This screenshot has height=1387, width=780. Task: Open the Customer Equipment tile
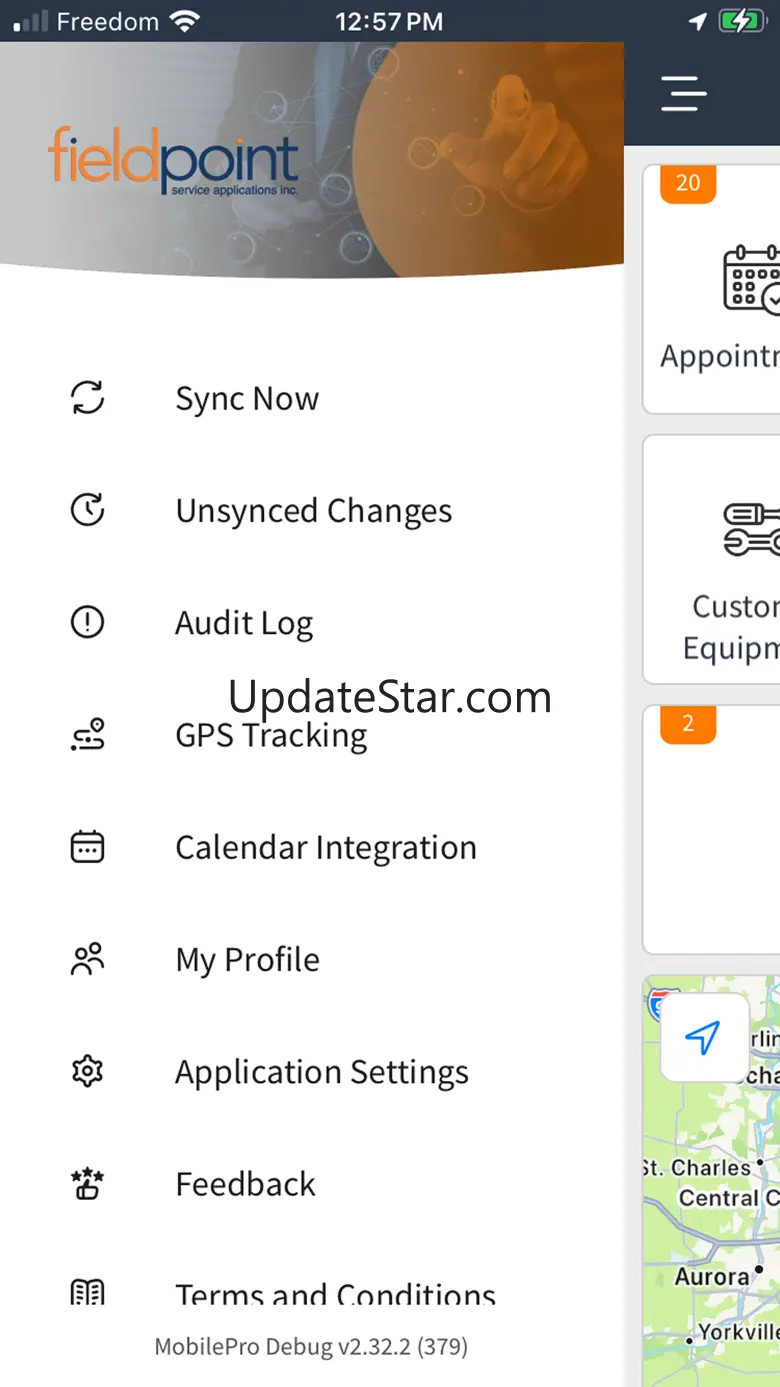point(714,560)
